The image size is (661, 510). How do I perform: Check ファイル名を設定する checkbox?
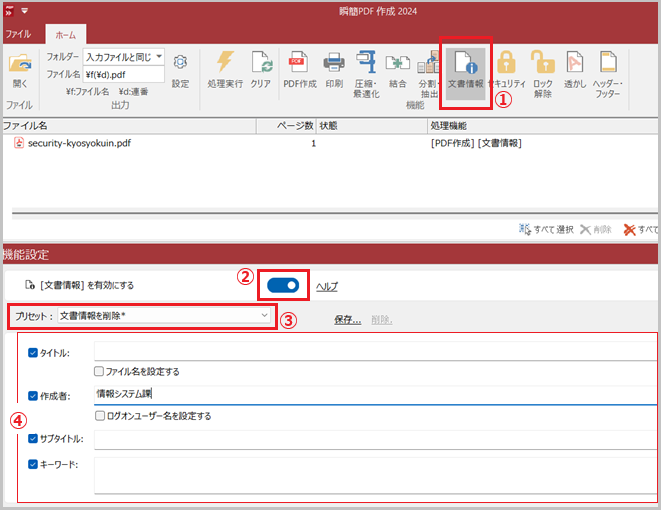pyautogui.click(x=99, y=371)
